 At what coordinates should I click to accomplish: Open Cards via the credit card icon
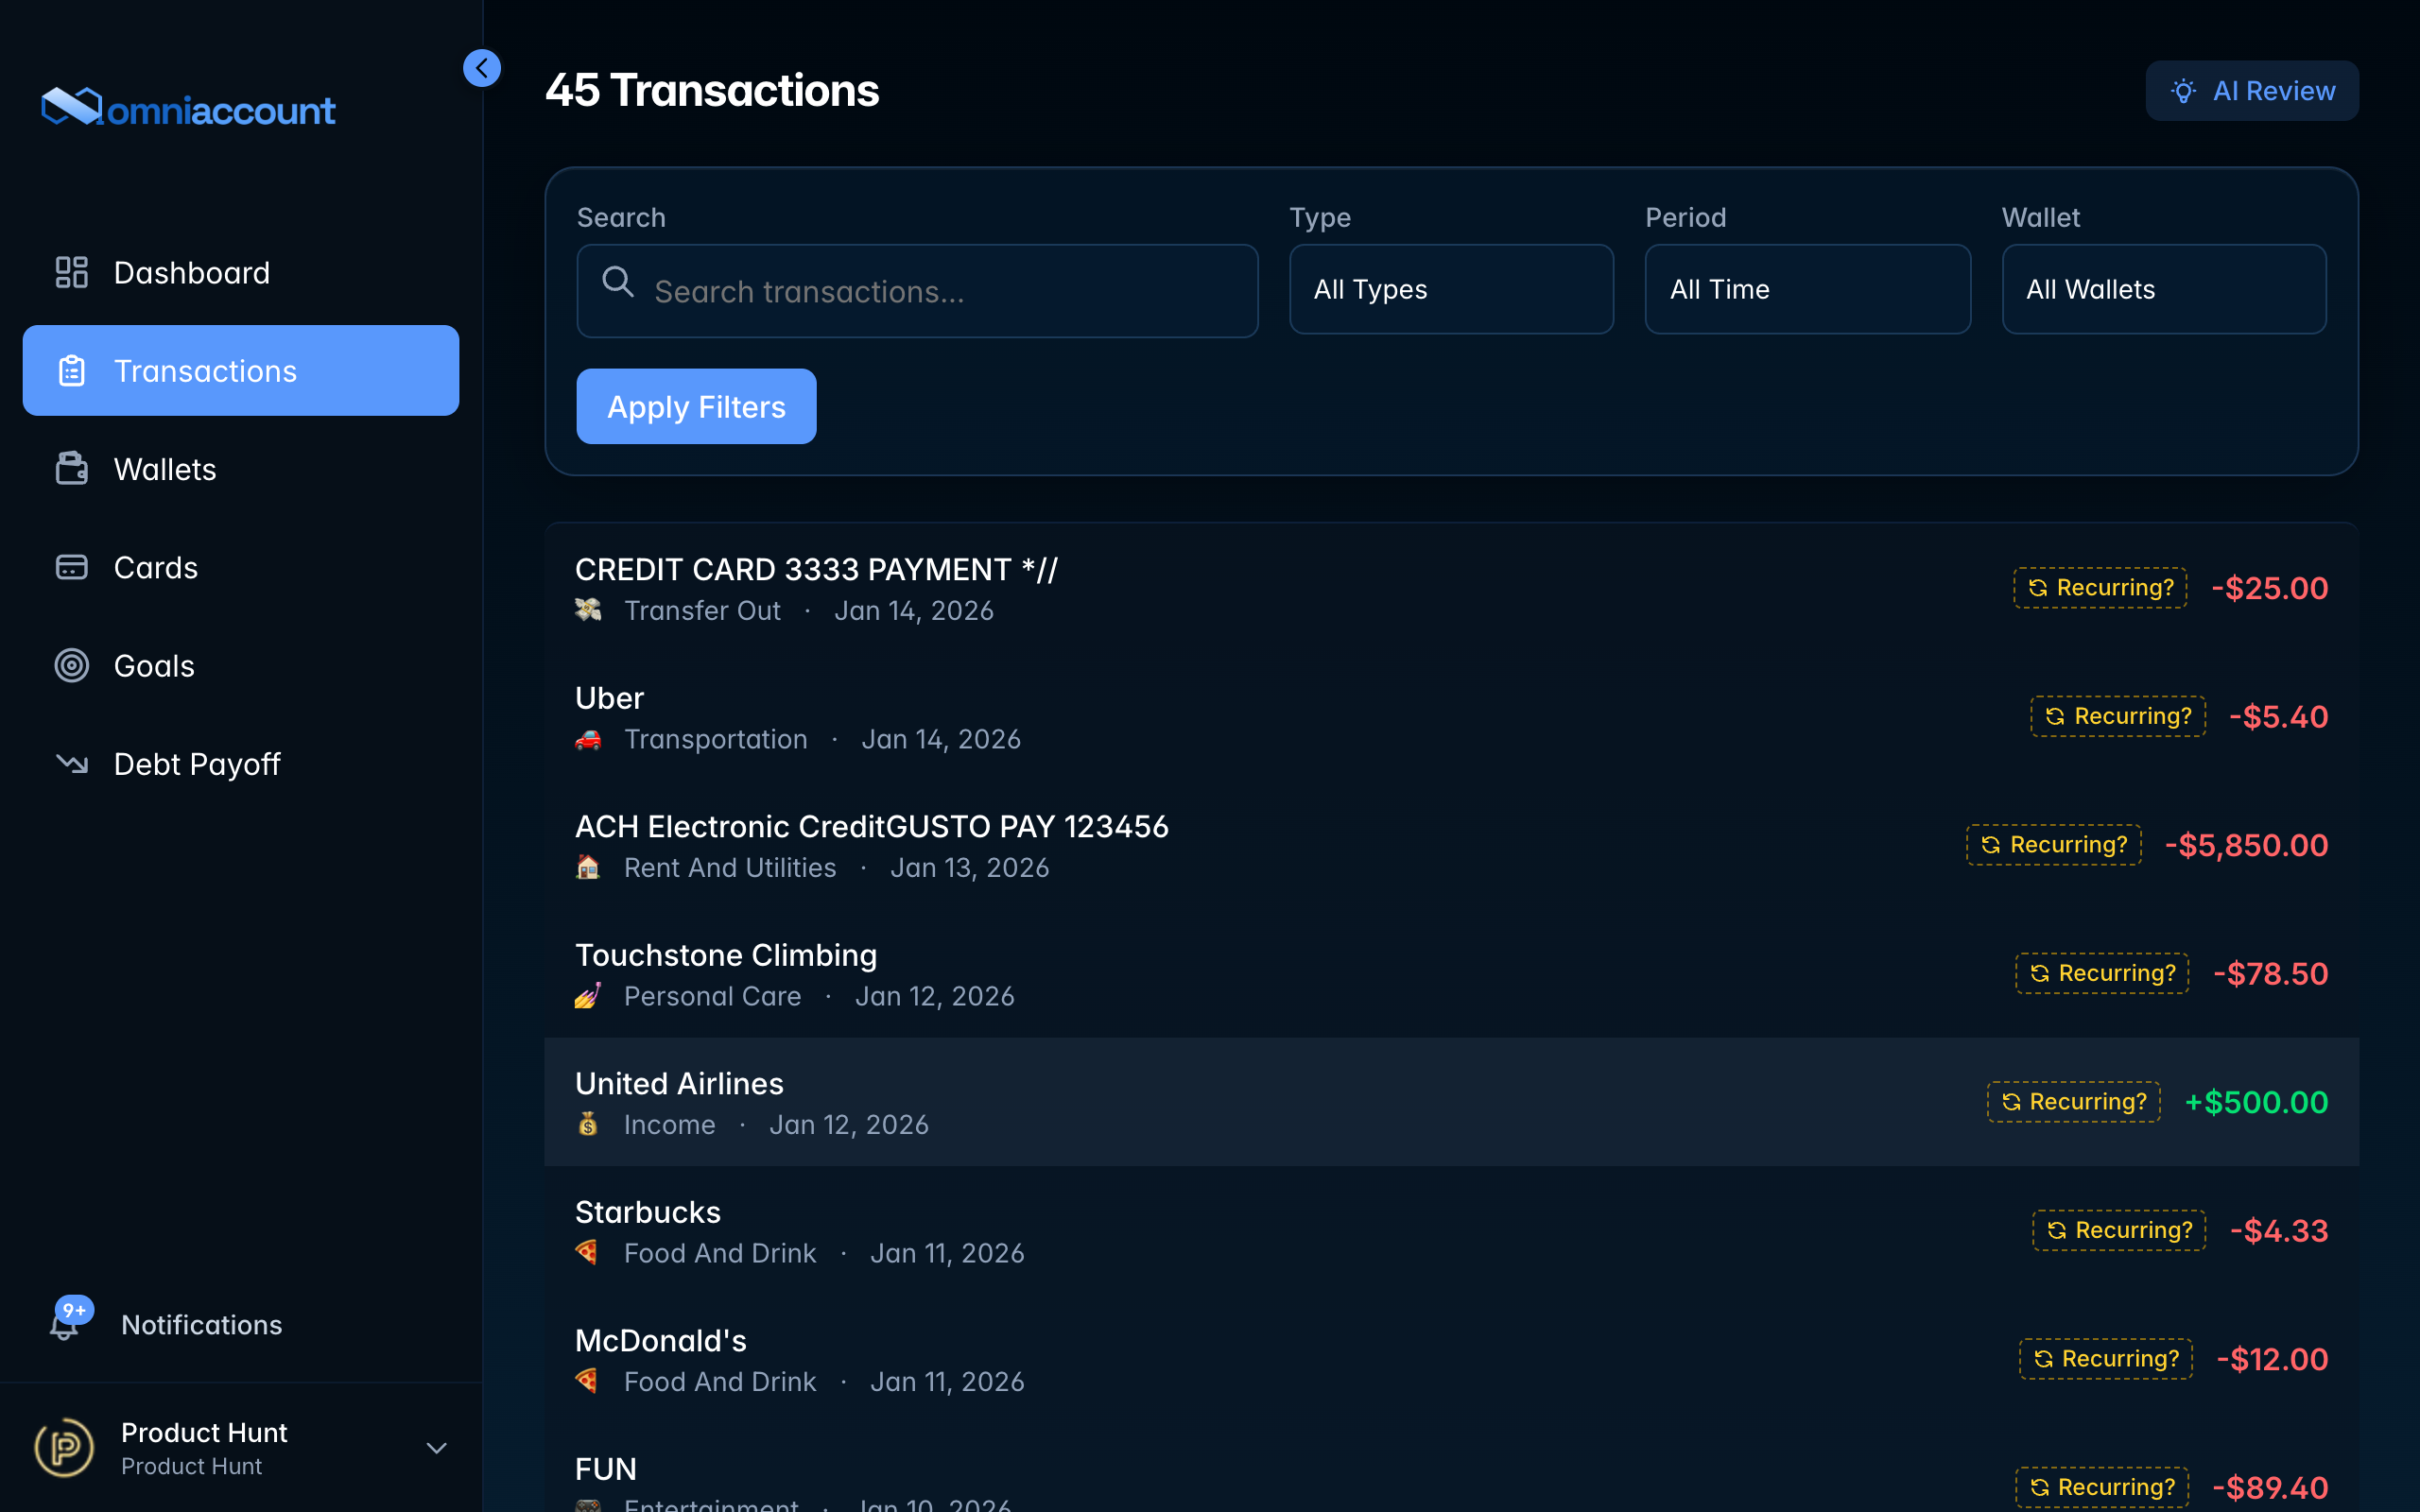pyautogui.click(x=71, y=566)
